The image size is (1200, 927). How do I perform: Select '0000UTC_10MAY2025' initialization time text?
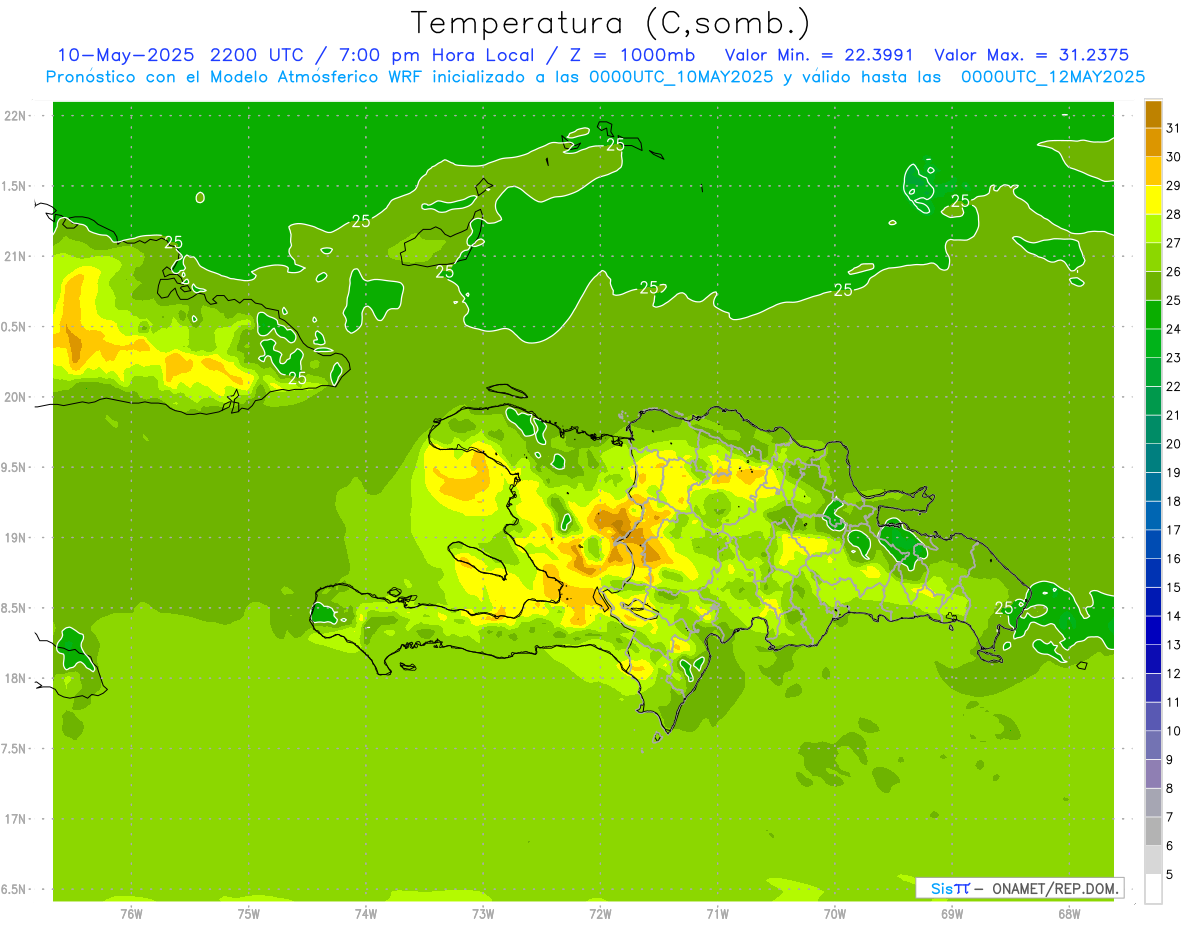tap(682, 77)
